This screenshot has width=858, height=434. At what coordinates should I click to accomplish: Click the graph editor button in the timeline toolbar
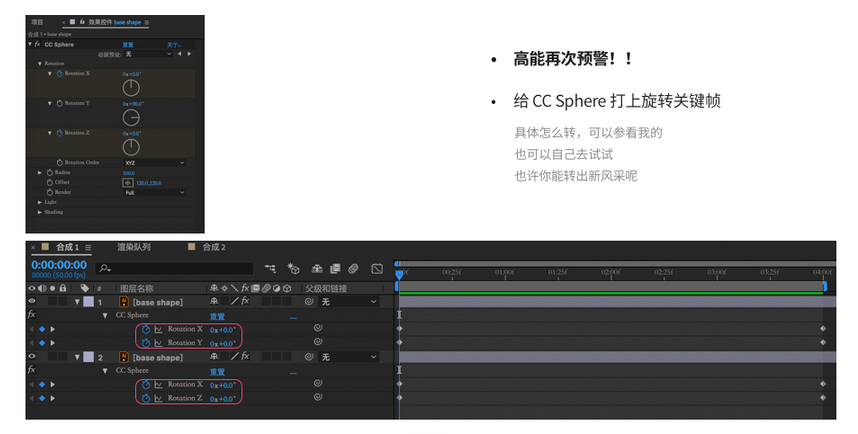[x=377, y=268]
